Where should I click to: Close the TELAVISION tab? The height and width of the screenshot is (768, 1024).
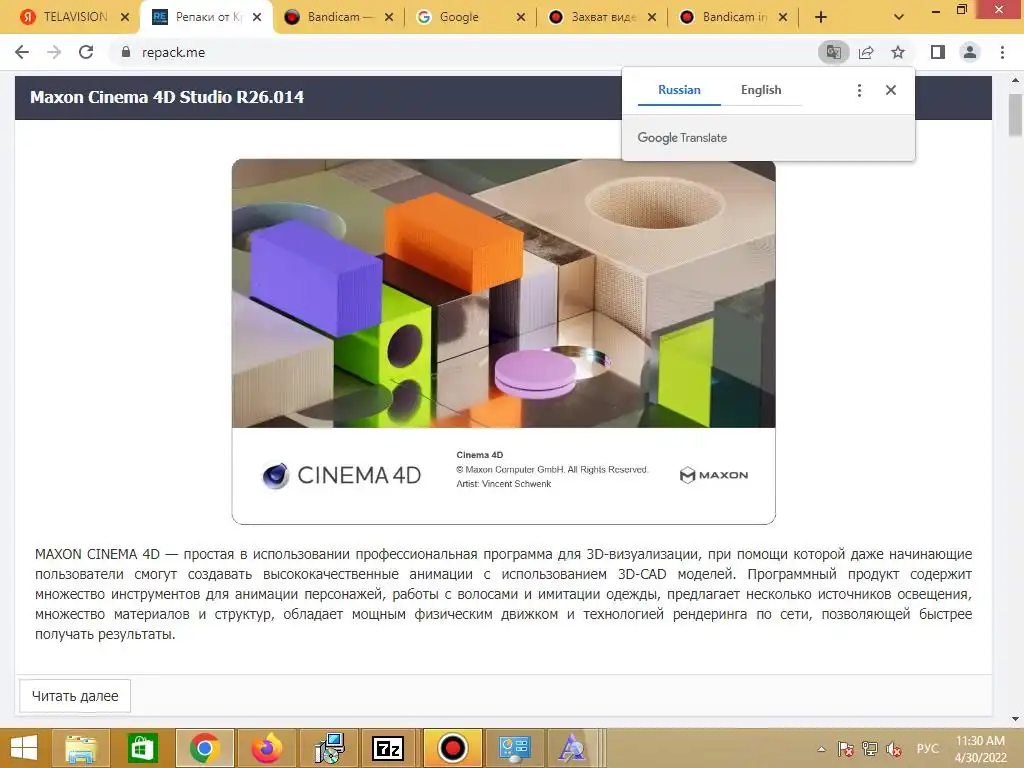[x=125, y=17]
